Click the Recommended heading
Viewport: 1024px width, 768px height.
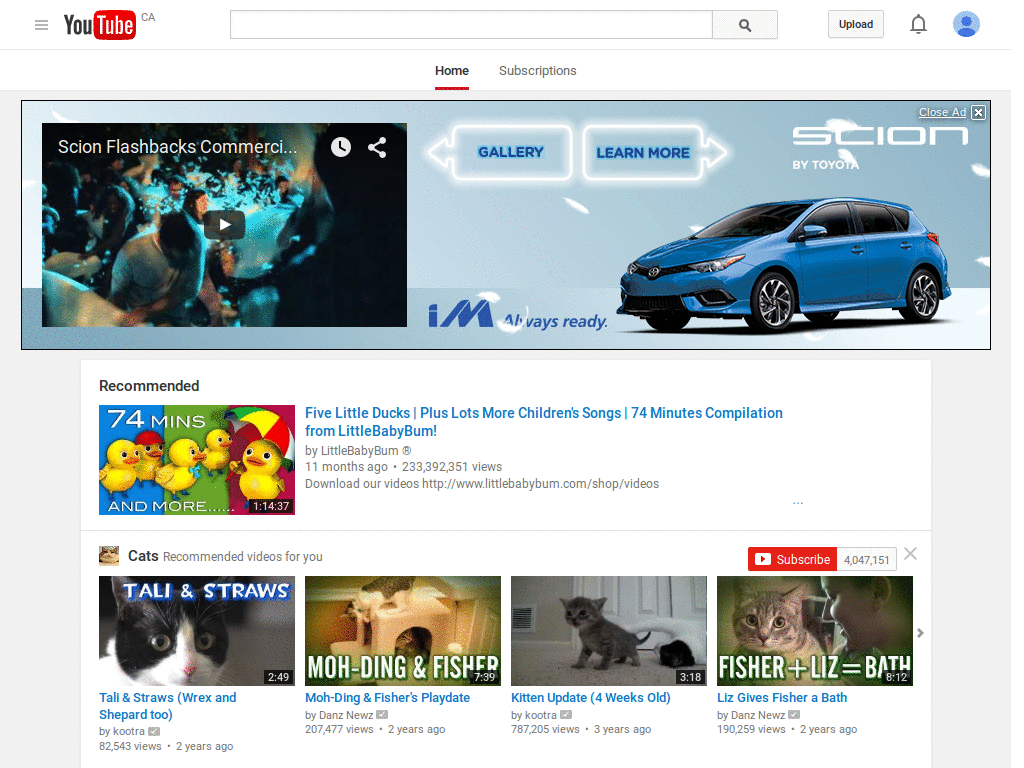pyautogui.click(x=149, y=386)
